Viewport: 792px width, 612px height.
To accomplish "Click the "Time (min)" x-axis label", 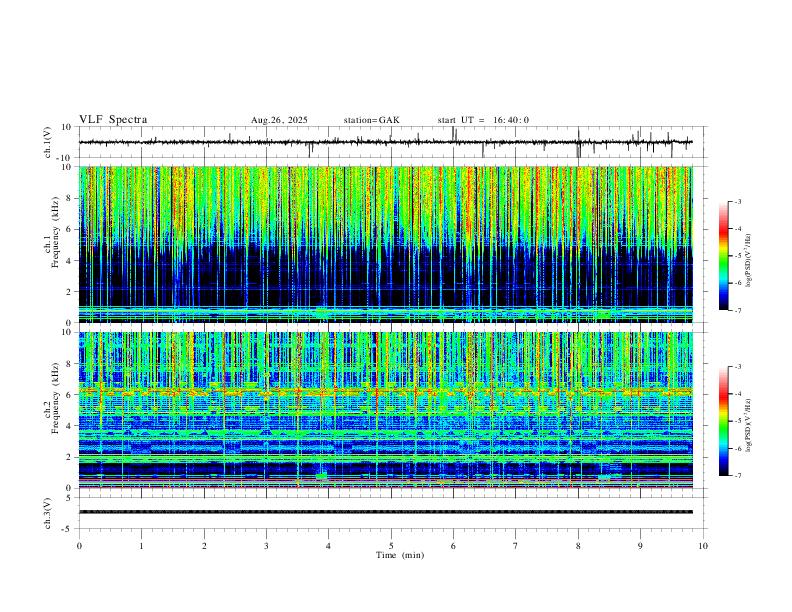I will coord(400,555).
